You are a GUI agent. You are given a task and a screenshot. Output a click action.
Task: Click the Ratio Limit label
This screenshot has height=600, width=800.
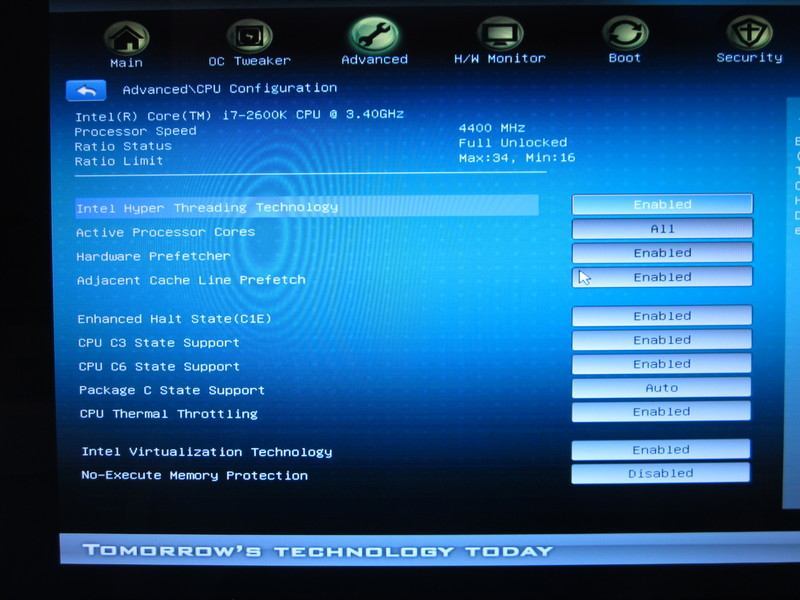(x=119, y=161)
